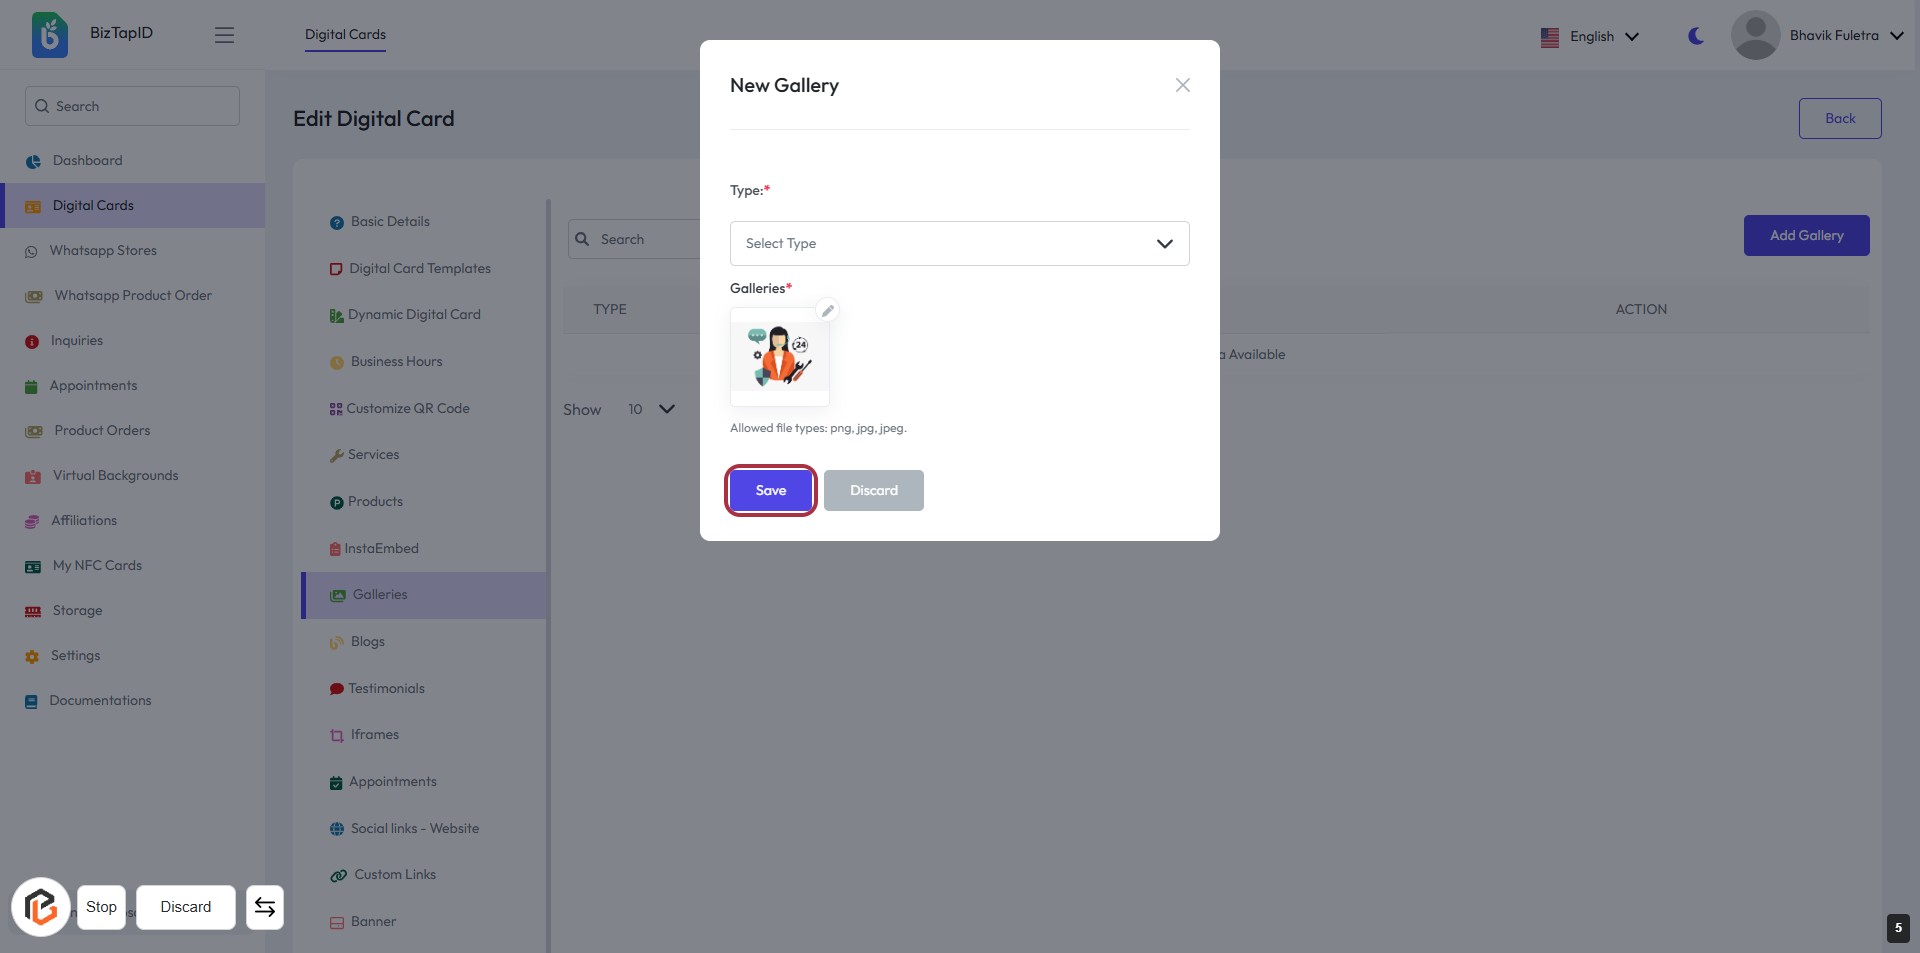The image size is (1920, 953).
Task: Click the Discard button in the dialog
Action: pos(873,490)
